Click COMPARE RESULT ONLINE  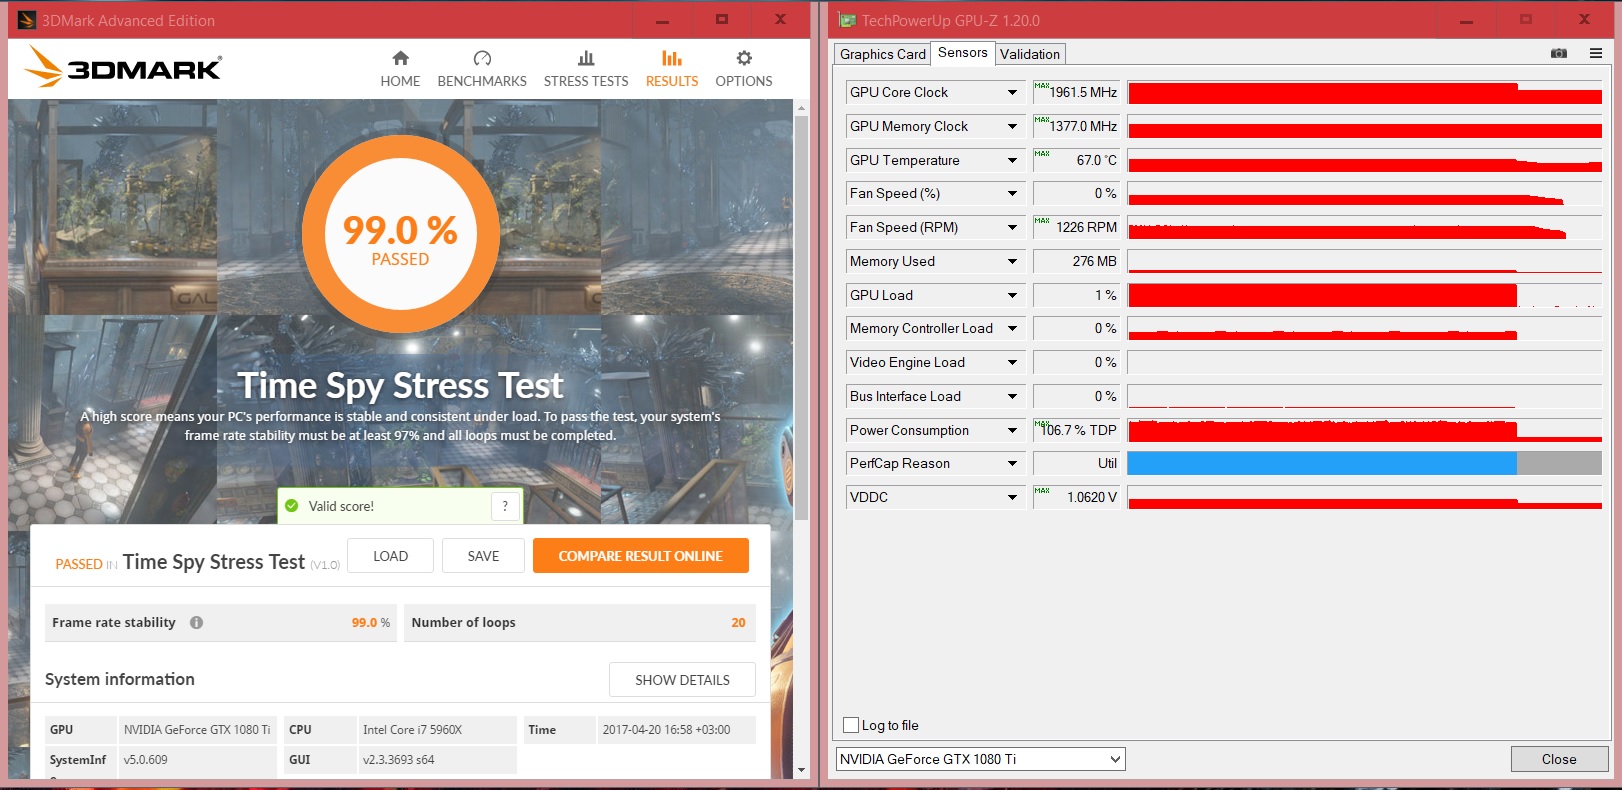coord(641,556)
